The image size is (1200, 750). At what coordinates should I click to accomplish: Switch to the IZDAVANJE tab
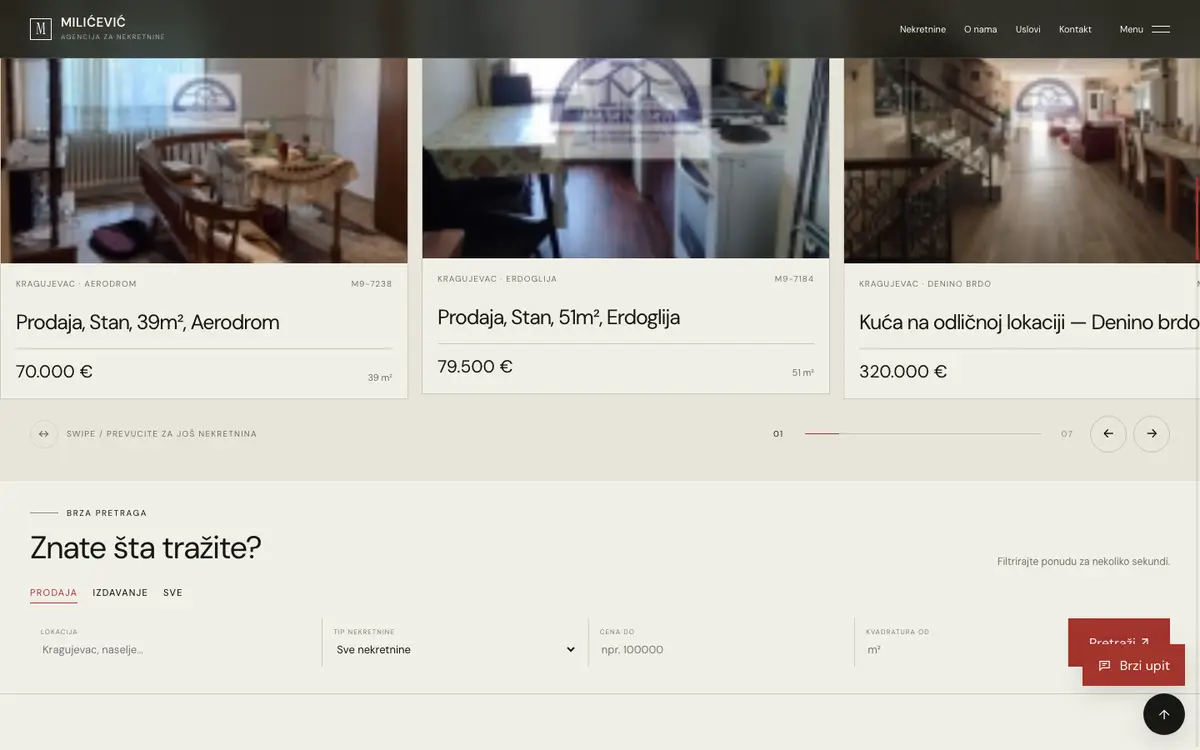[120, 593]
